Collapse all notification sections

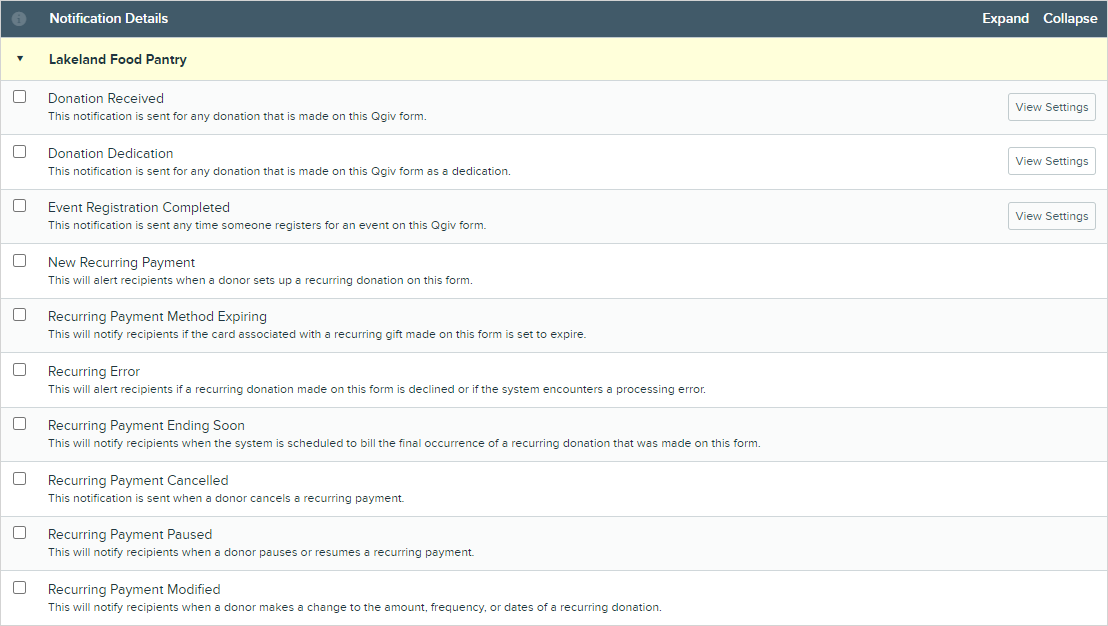pyautogui.click(x=1070, y=18)
